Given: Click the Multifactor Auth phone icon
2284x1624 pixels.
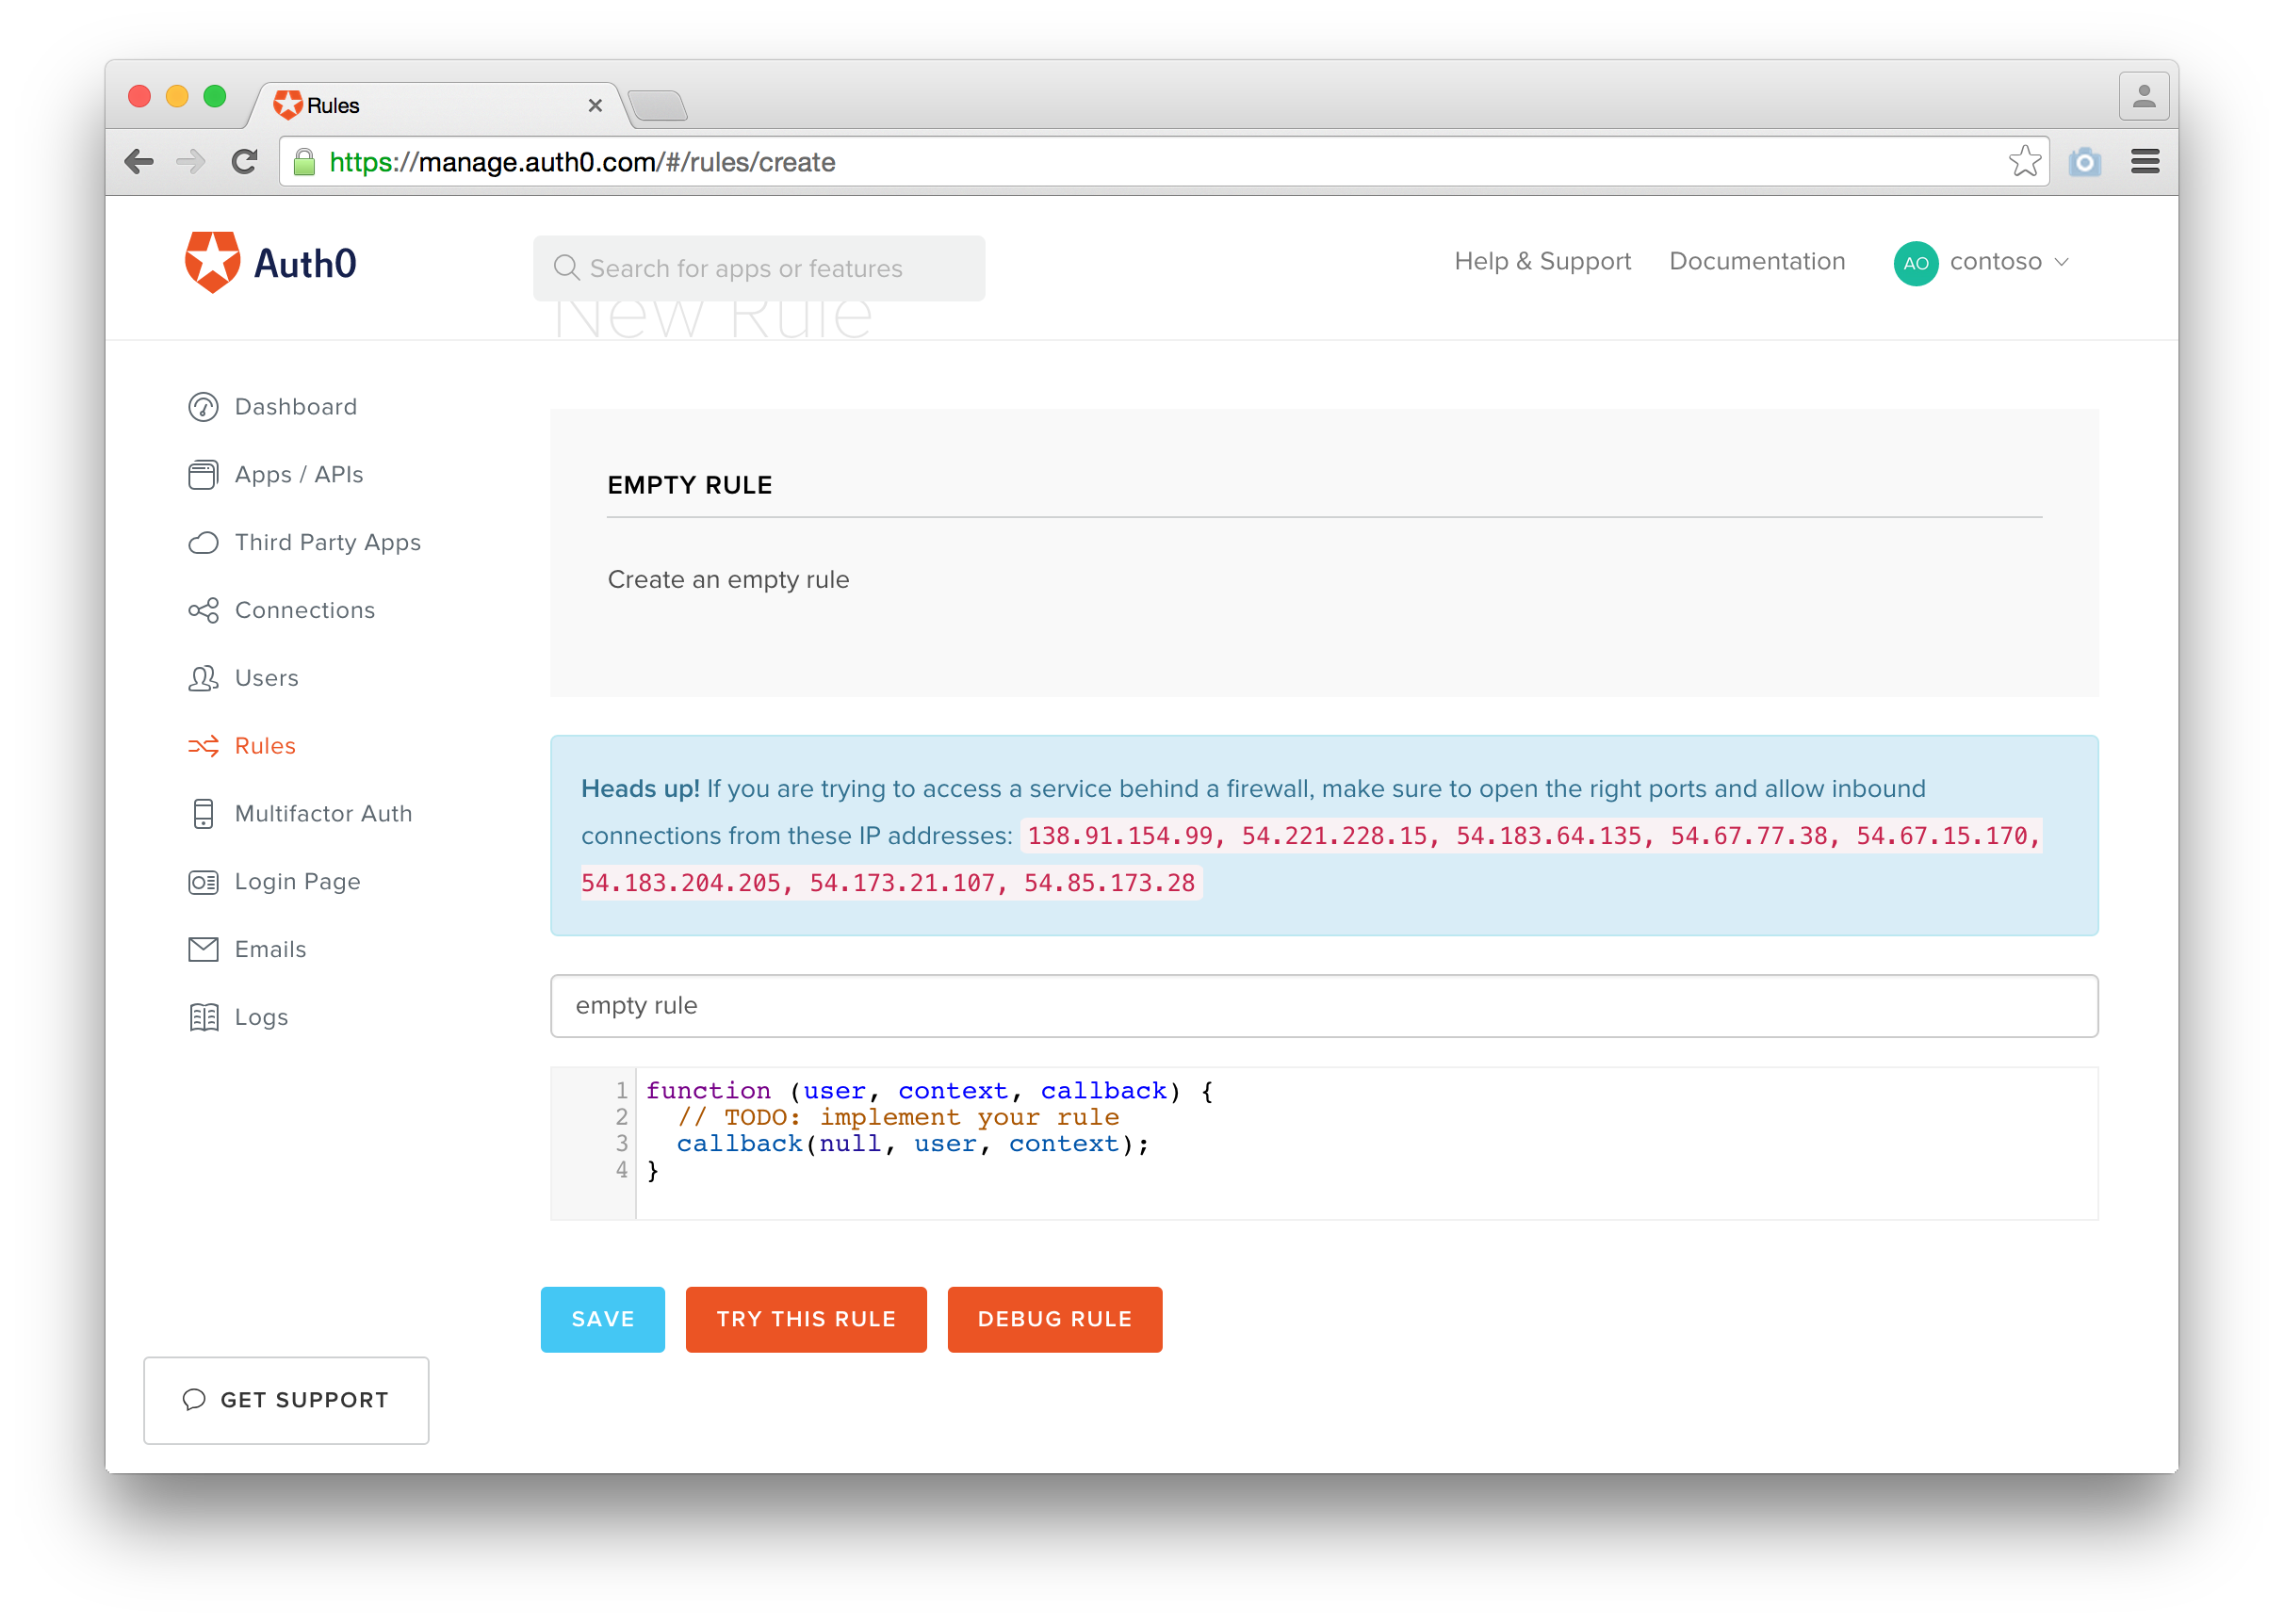Looking at the screenshot, I should tap(203, 814).
